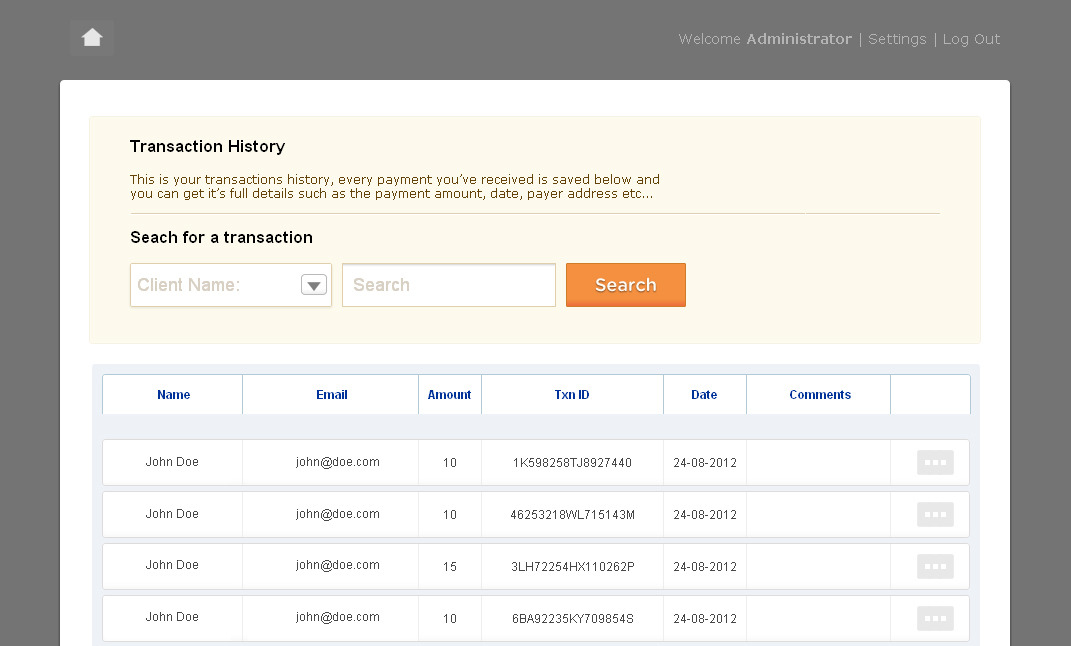Viewport: 1071px width, 646px height.
Task: Sort by the Date column header
Action: [x=704, y=395]
